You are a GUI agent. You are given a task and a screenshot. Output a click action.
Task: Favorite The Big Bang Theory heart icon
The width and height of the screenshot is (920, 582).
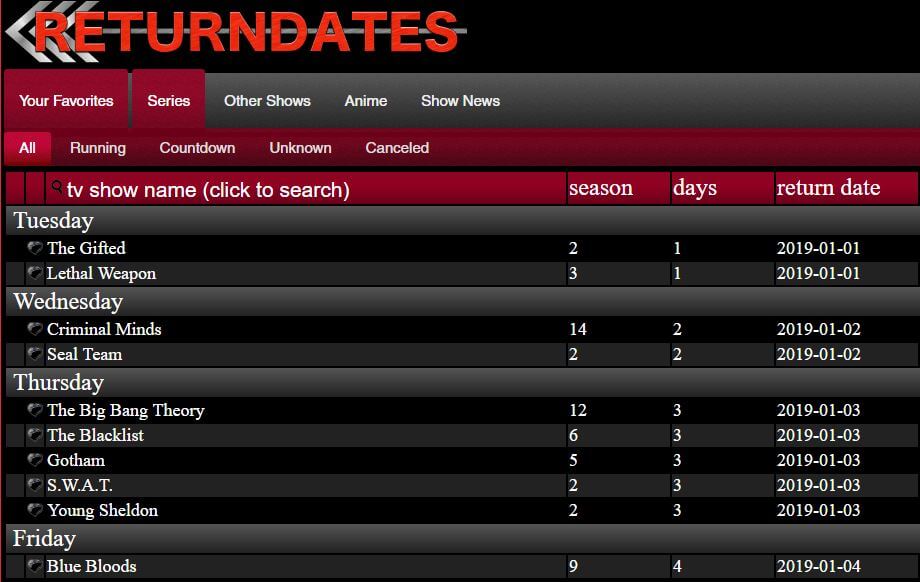pyautogui.click(x=35, y=410)
